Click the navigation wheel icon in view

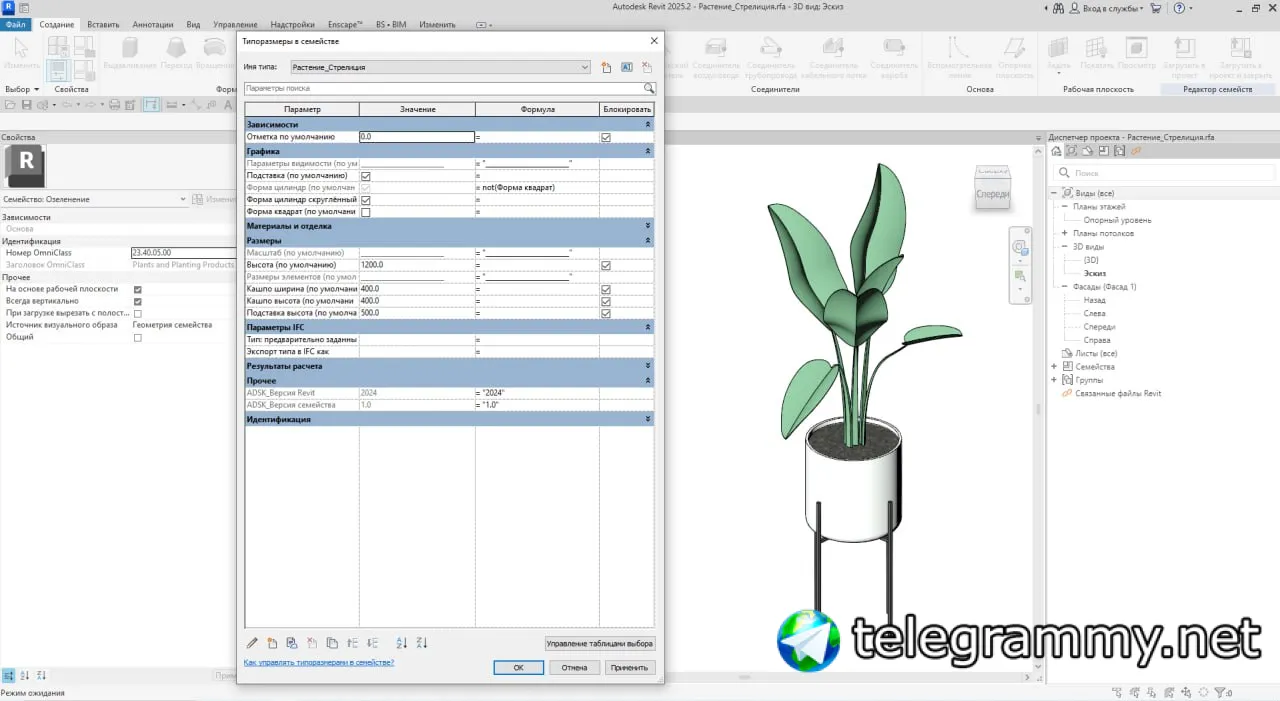tap(1019, 247)
